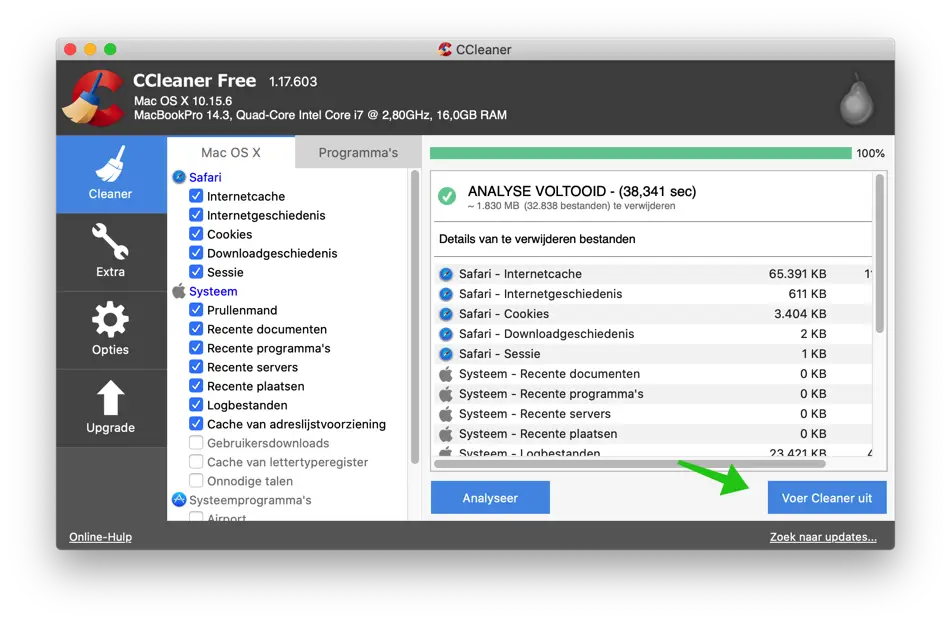Click Safari icon in the Sessie result row
The width and height of the screenshot is (951, 624).
coord(446,354)
